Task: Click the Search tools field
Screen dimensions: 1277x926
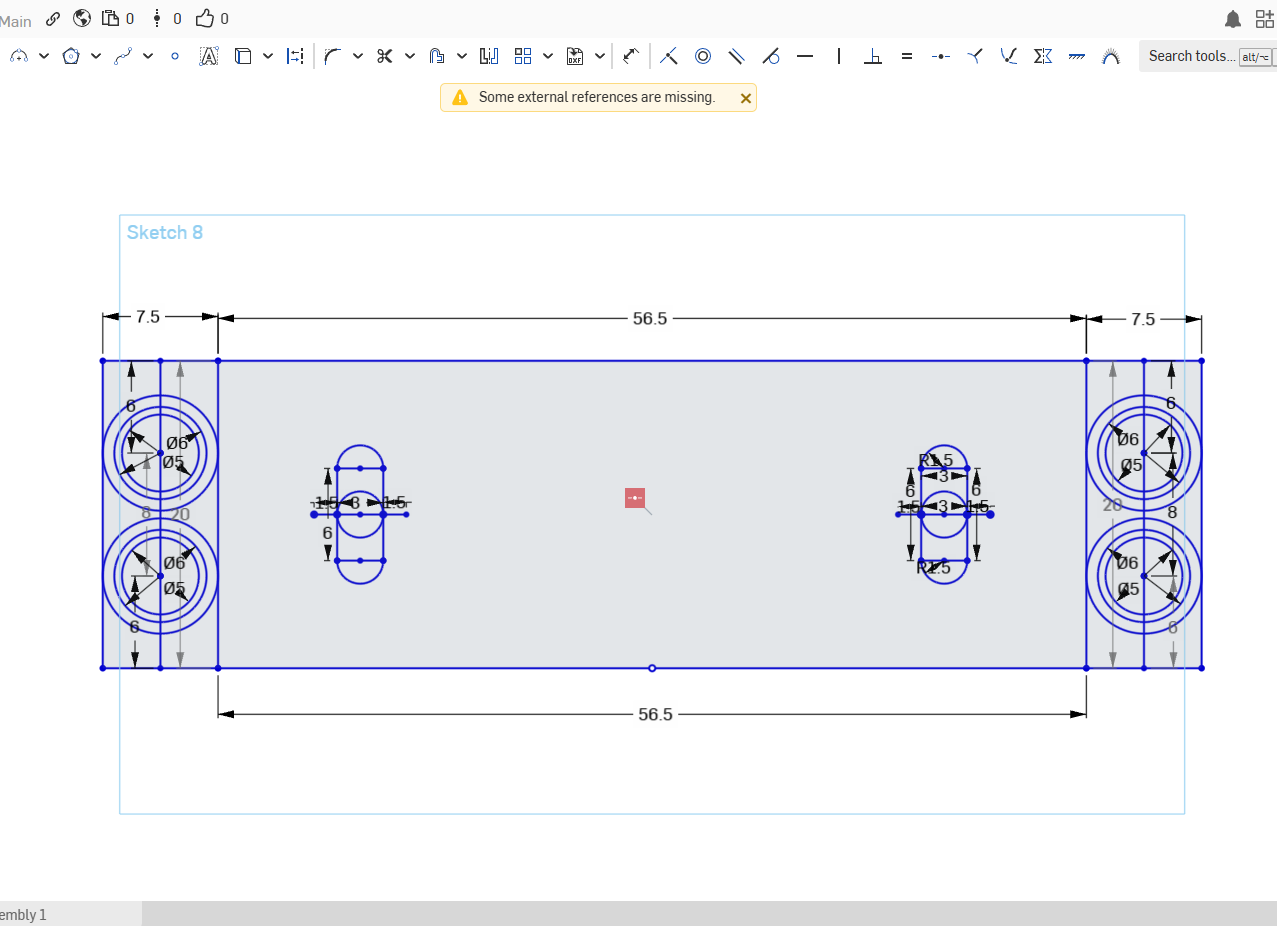Action: pos(1207,56)
